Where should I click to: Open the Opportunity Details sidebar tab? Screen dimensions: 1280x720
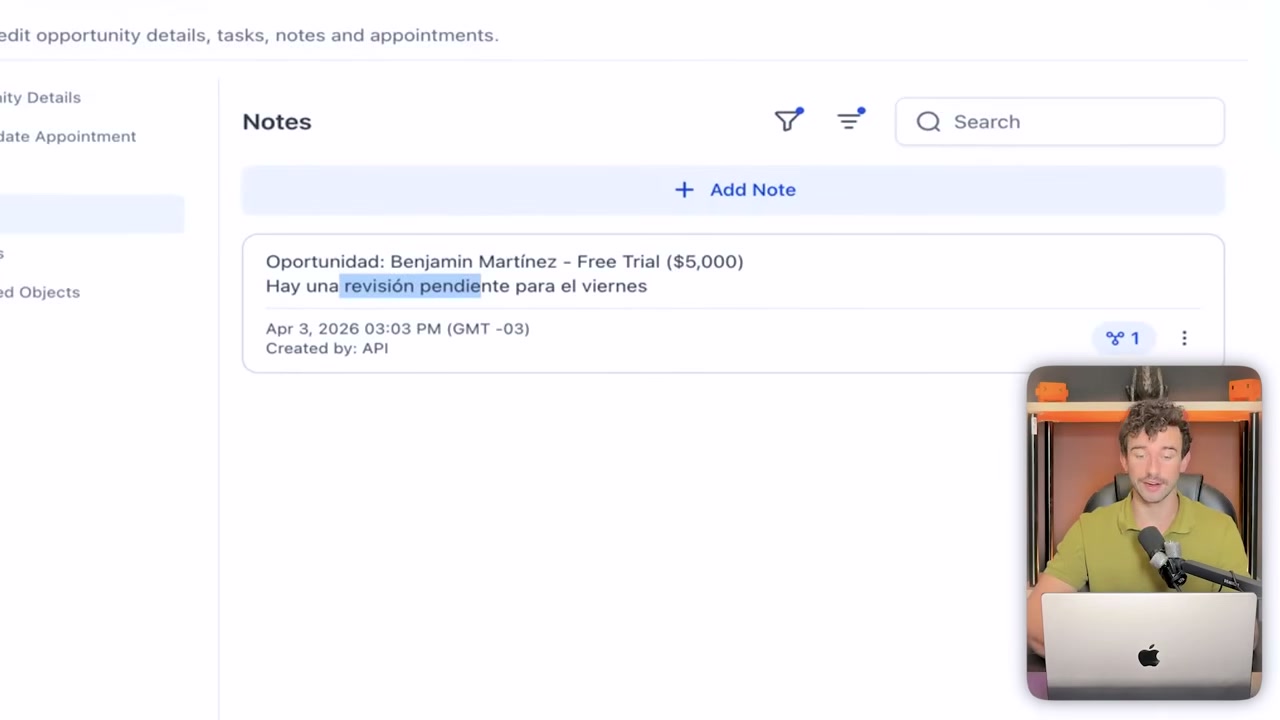tap(40, 97)
